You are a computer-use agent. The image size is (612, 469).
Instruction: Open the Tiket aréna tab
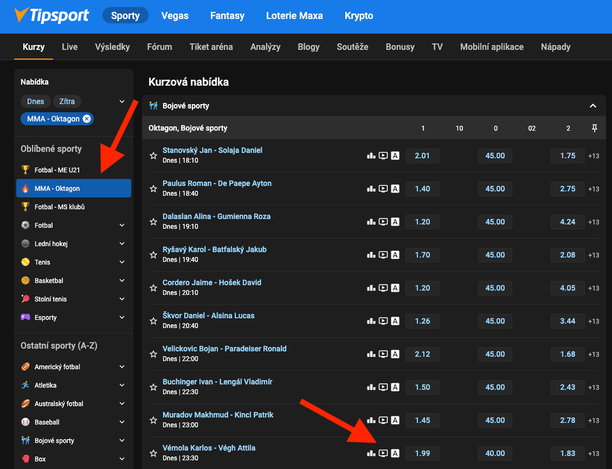pyautogui.click(x=211, y=47)
